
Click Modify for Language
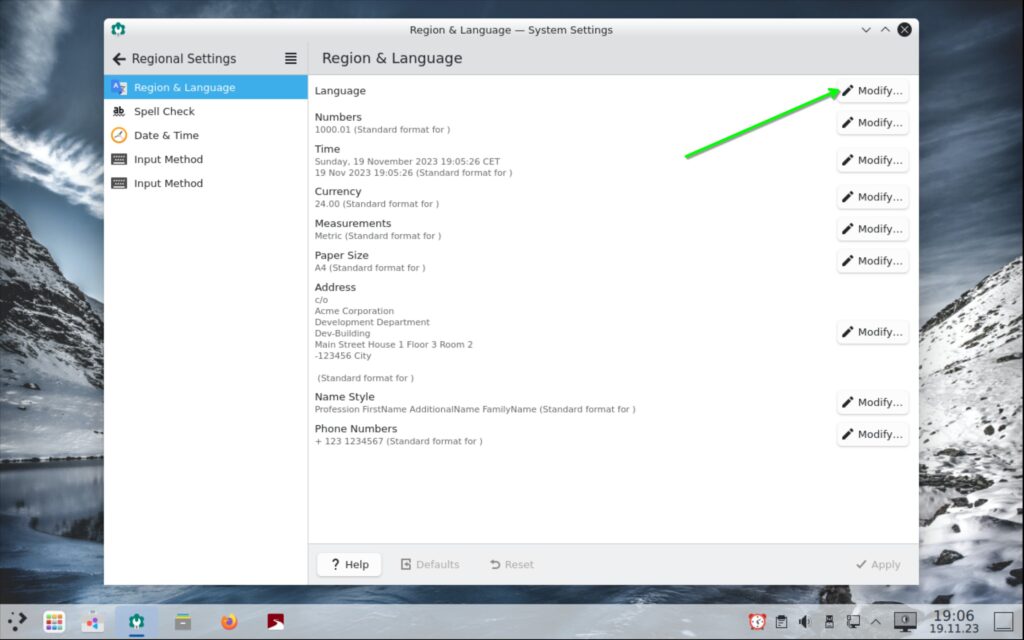872,91
